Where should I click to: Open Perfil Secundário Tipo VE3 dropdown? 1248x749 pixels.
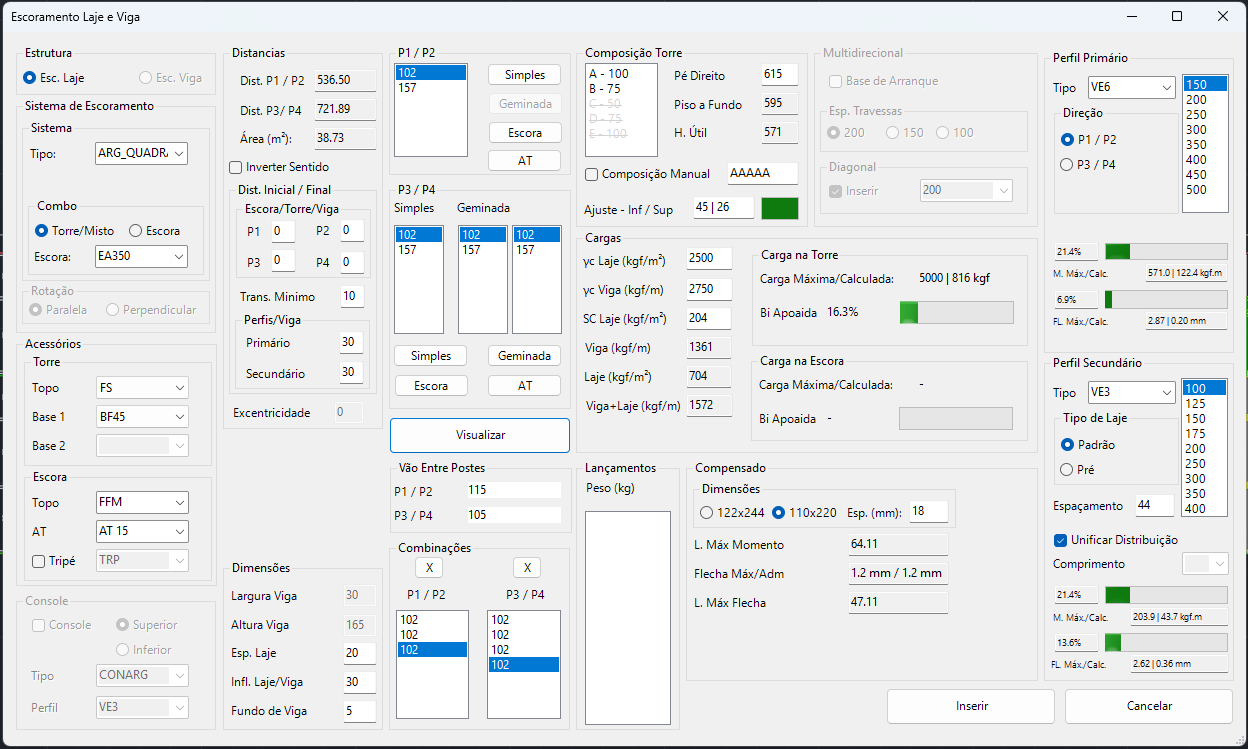click(x=1131, y=393)
